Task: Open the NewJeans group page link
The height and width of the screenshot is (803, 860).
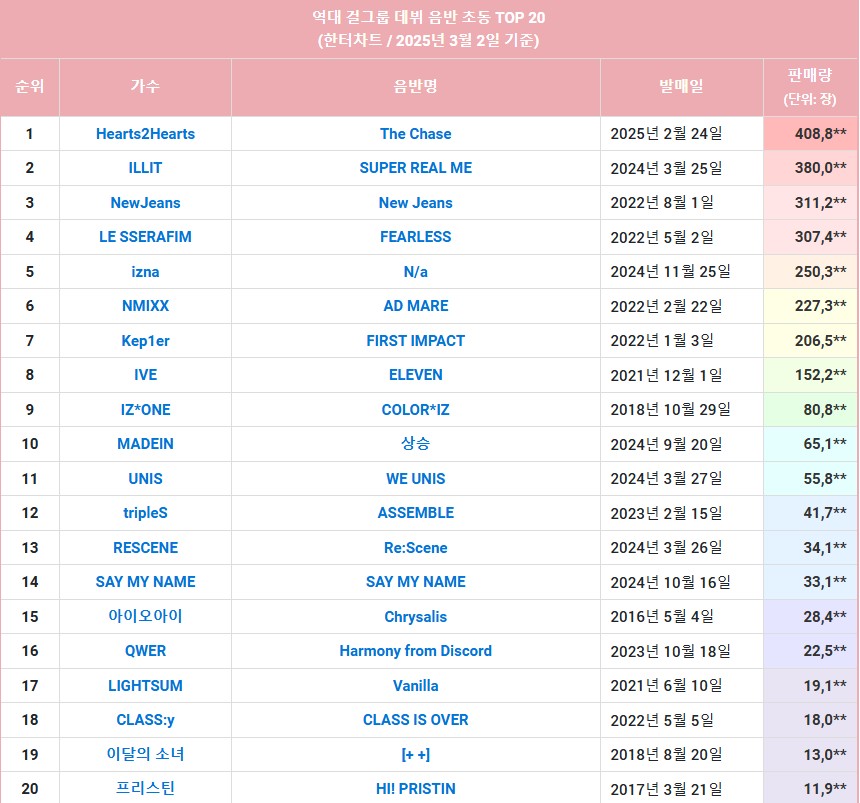Action: click(x=145, y=203)
